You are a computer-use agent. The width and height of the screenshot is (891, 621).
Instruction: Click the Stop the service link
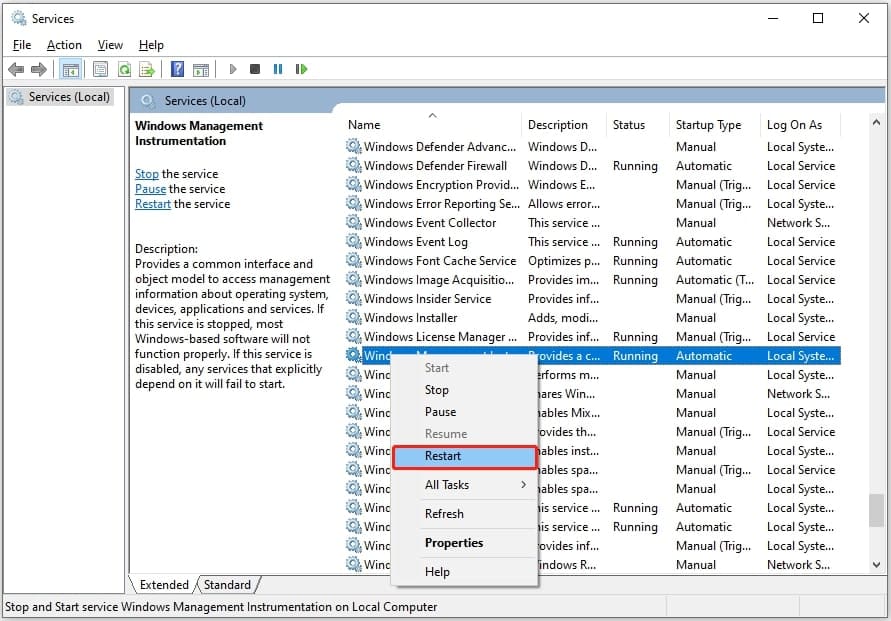(147, 174)
